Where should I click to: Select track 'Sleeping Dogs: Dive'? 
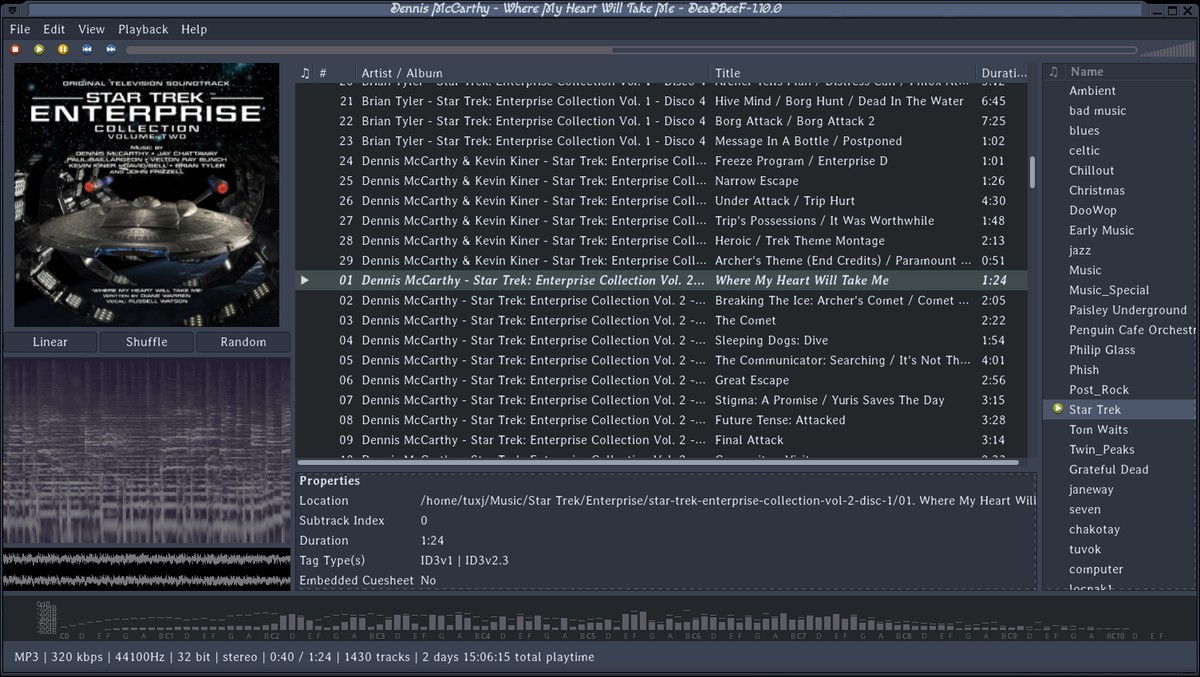661,341
